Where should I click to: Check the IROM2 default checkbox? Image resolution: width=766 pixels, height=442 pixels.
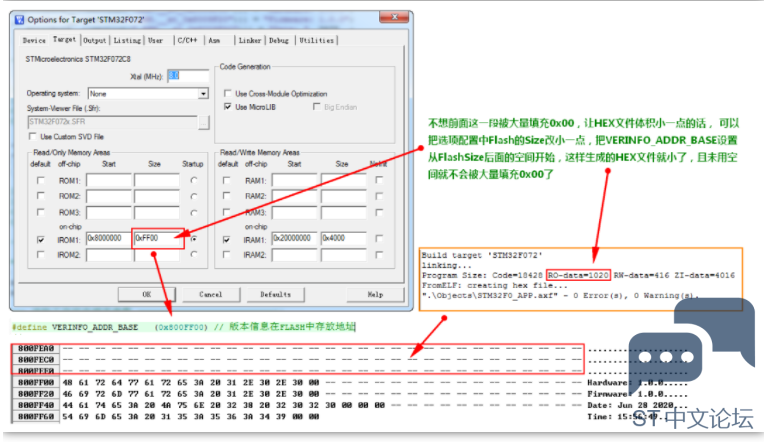click(41, 254)
